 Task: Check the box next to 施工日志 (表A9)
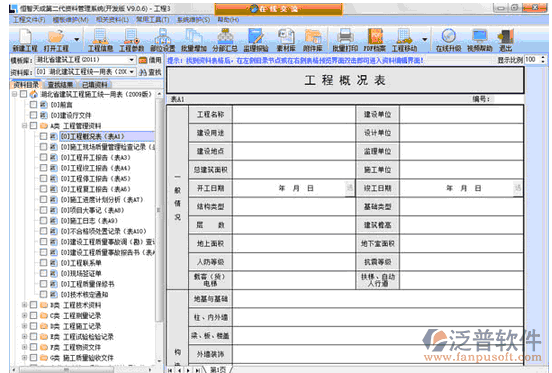[x=43, y=221]
